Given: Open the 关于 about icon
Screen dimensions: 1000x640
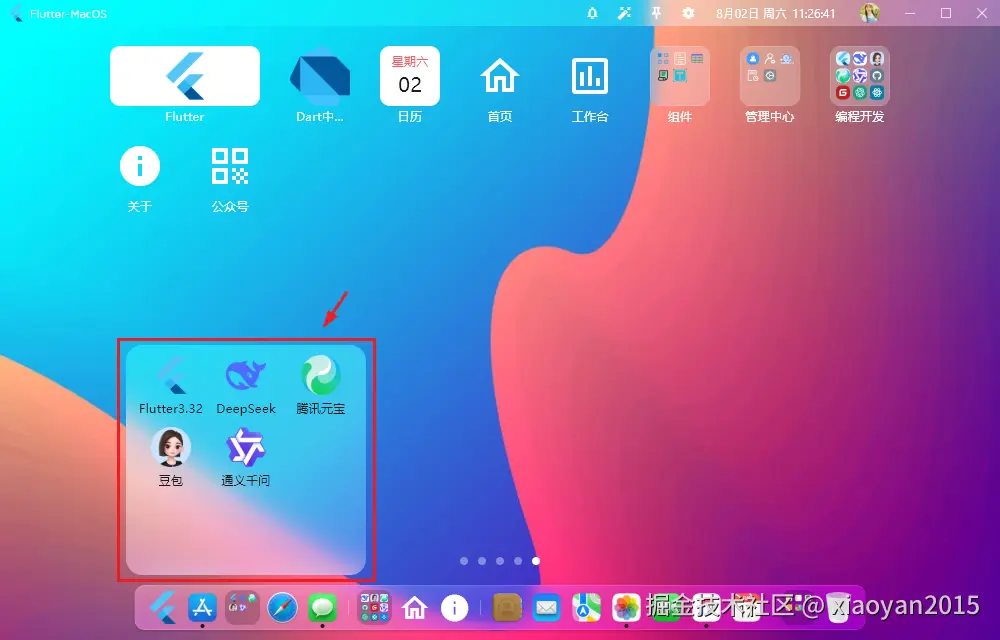Looking at the screenshot, I should click(140, 166).
